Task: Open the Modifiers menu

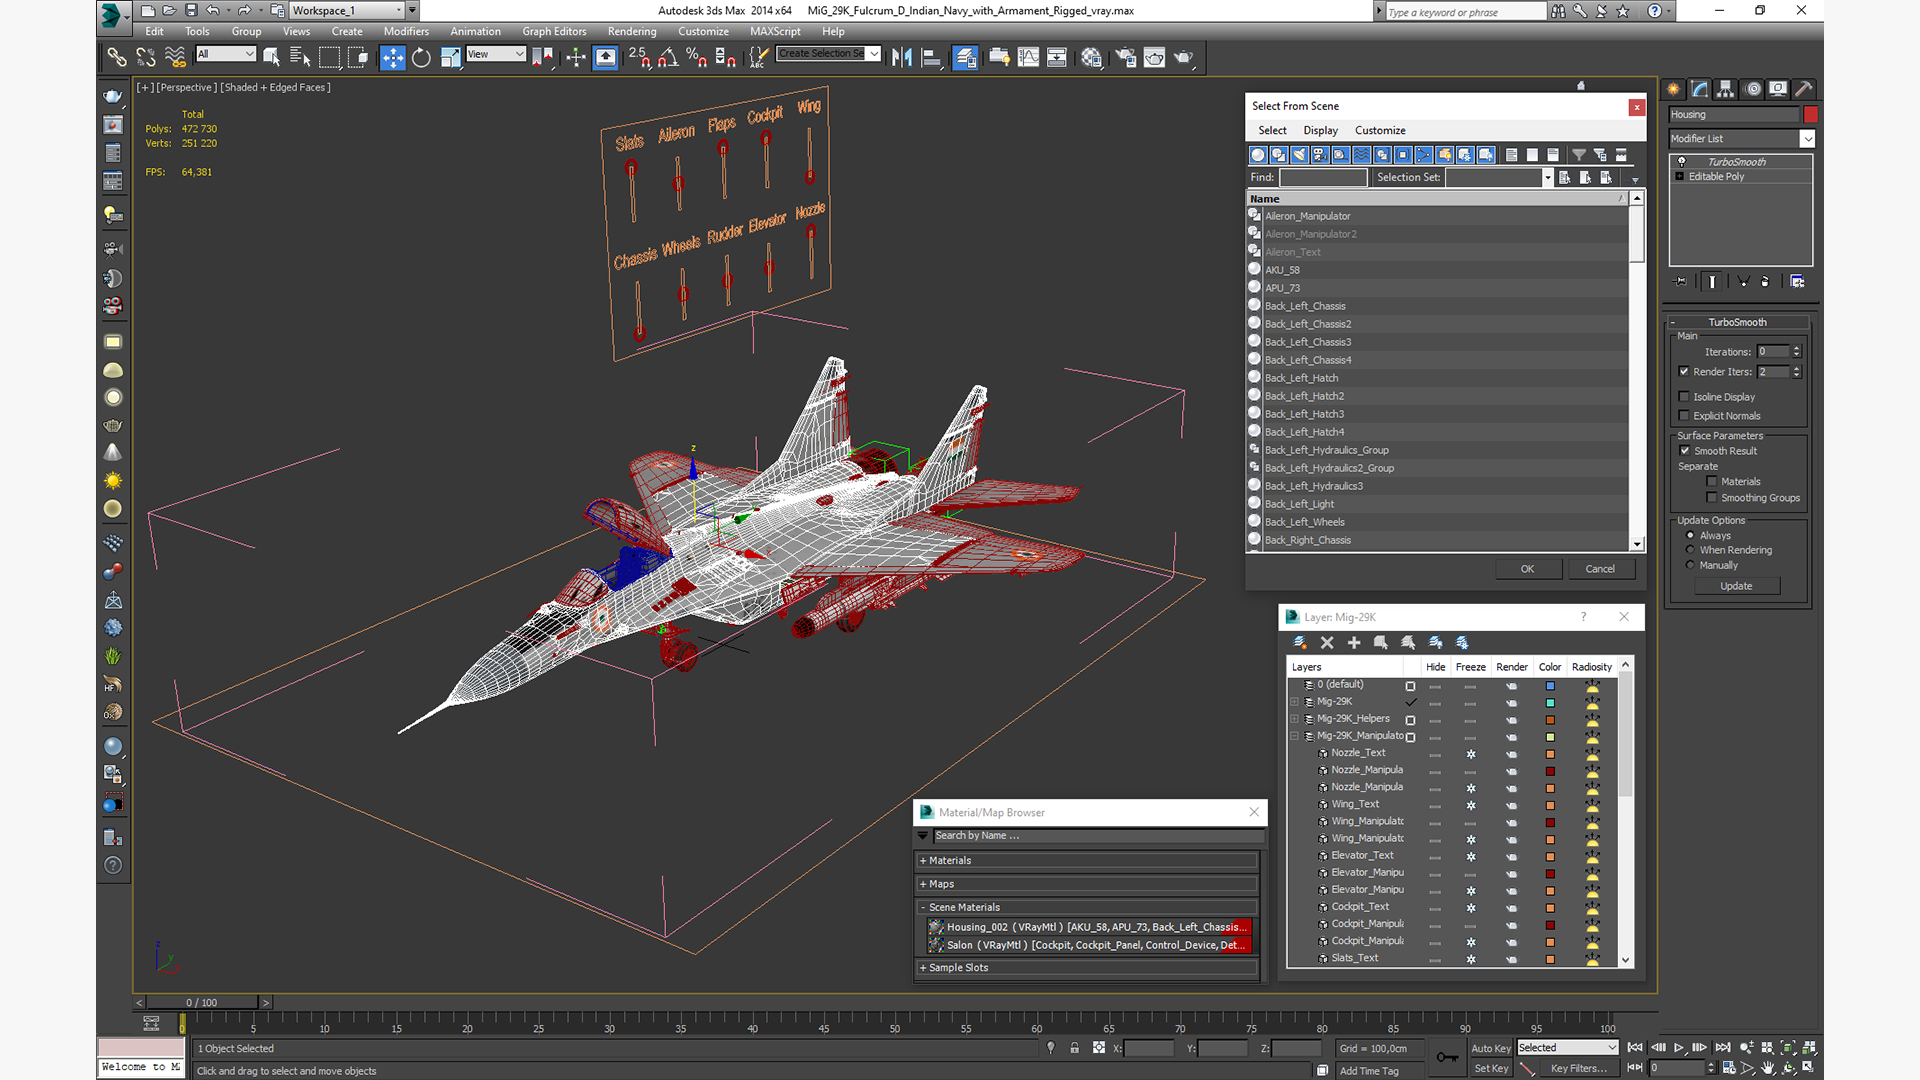Action: [x=406, y=32]
